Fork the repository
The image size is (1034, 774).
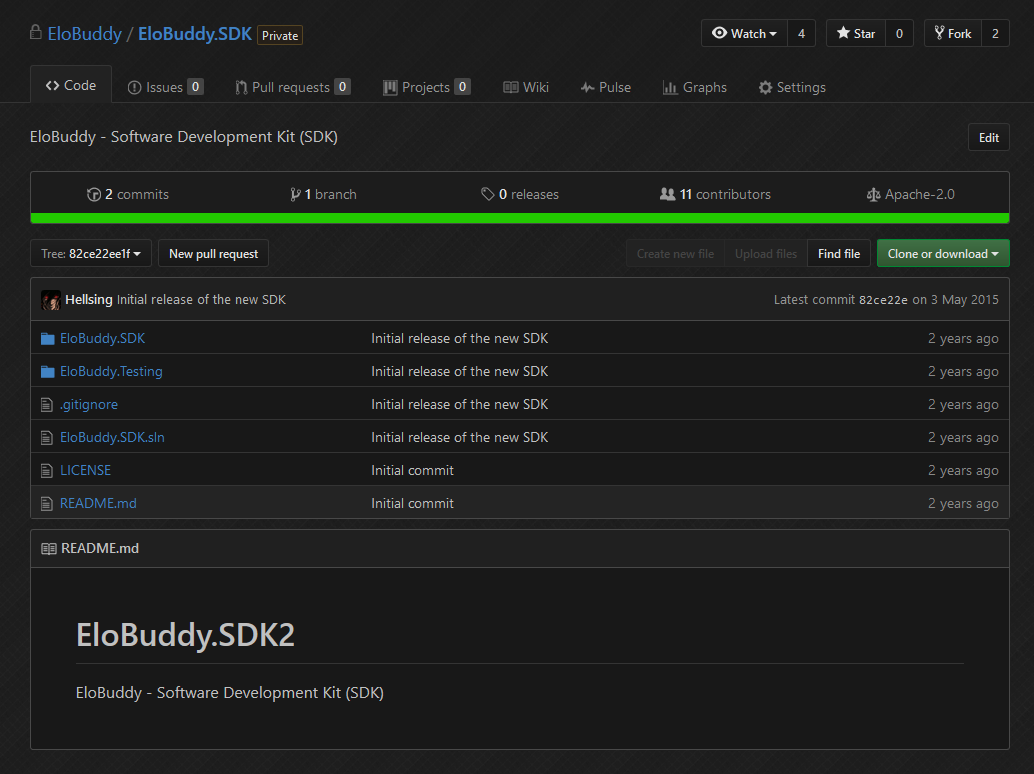click(953, 34)
